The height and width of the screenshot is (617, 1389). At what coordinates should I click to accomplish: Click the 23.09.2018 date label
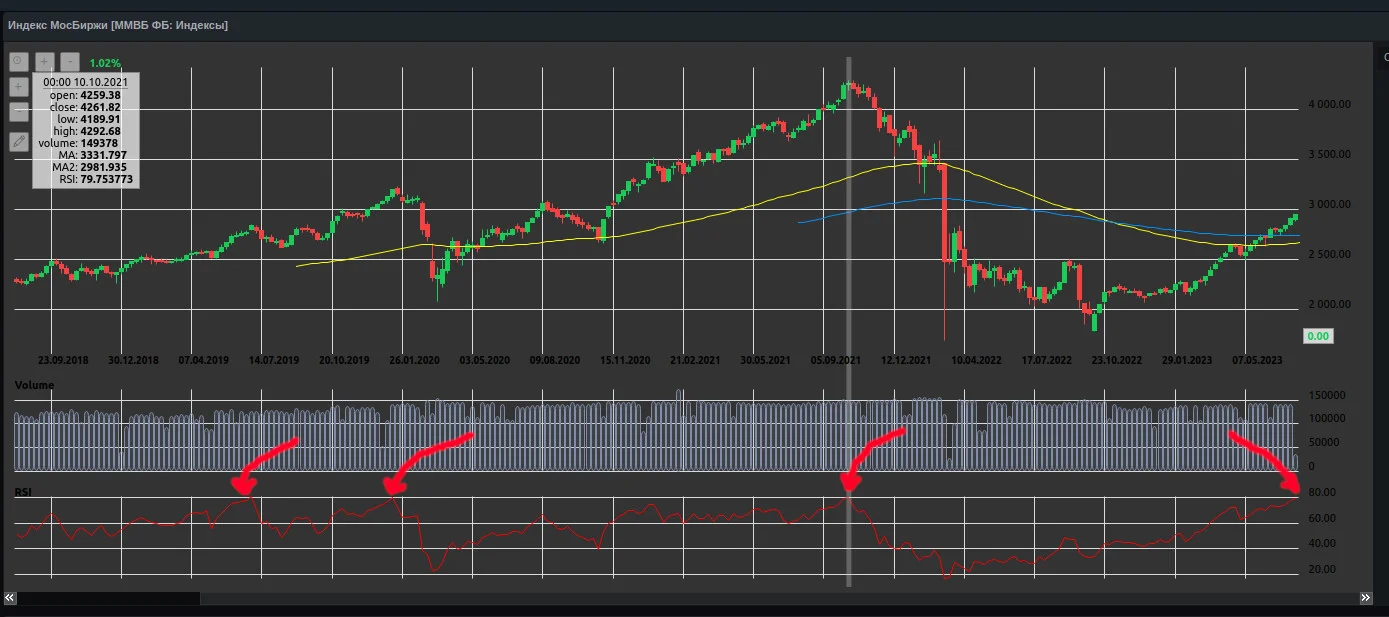click(x=63, y=359)
